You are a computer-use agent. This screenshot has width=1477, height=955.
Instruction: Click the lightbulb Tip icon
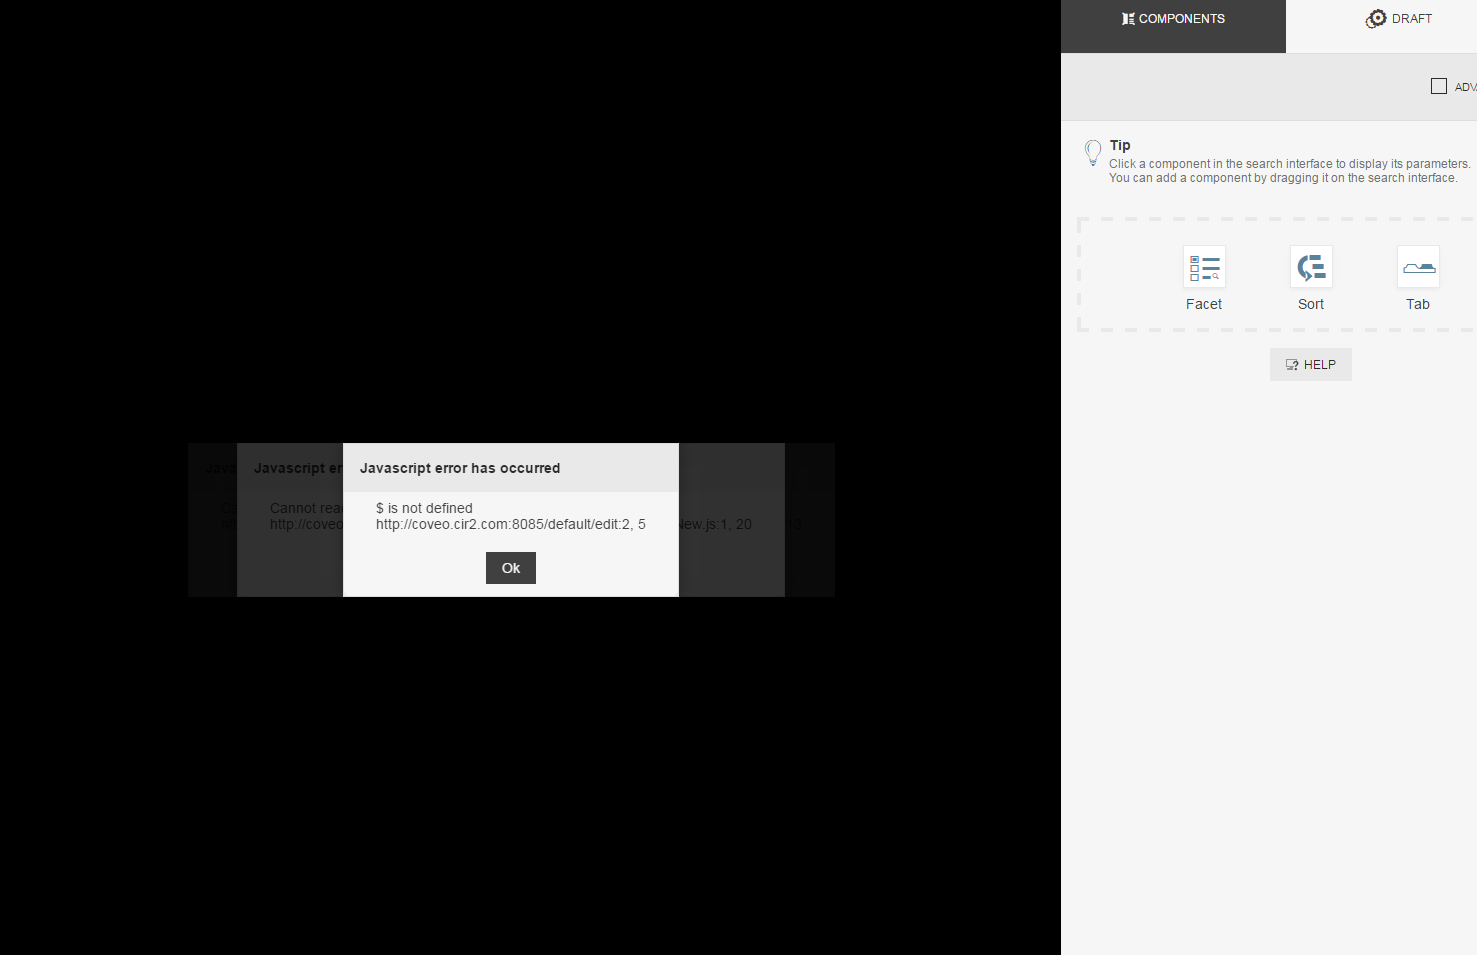tap(1093, 153)
